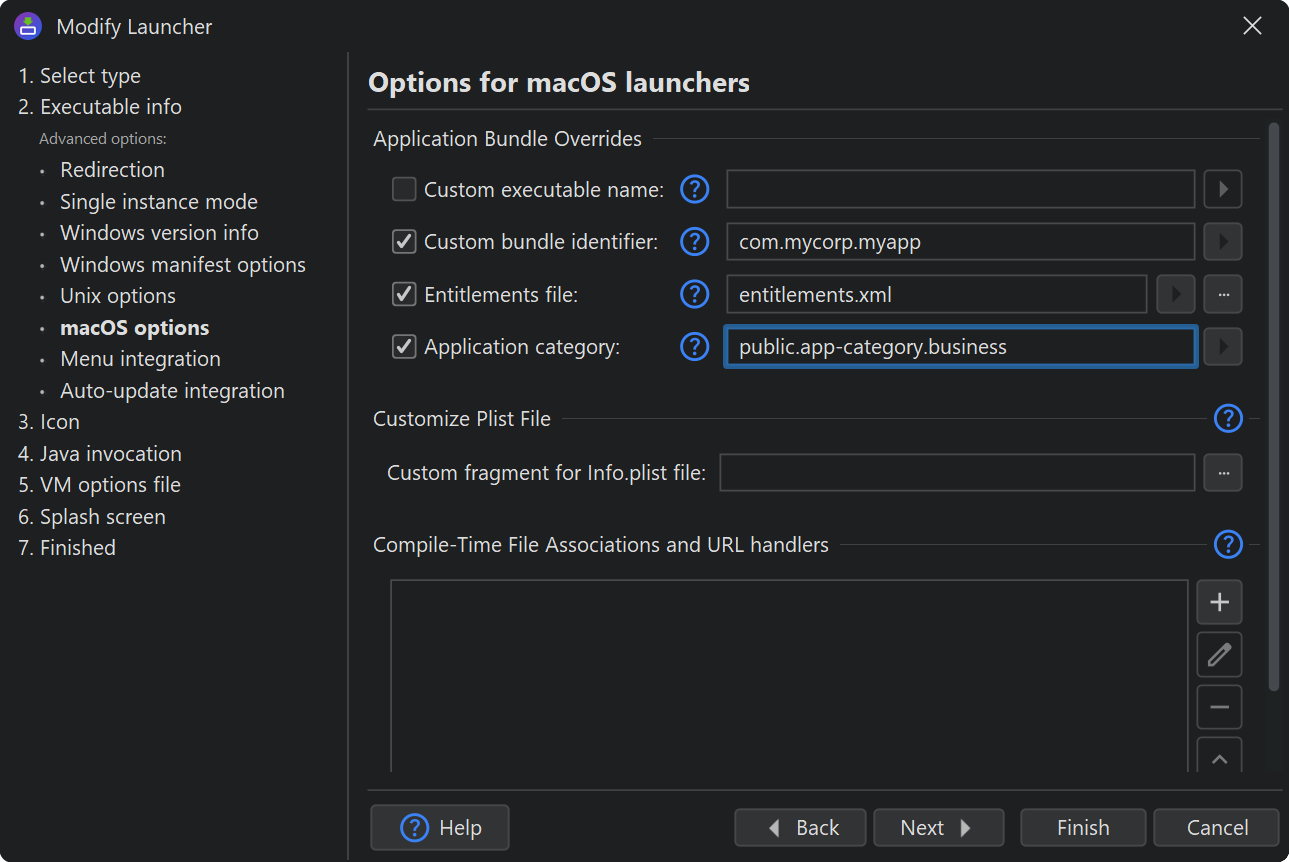Browse for the Entitlements file with ellipsis button
This screenshot has width=1289, height=862.
(x=1222, y=294)
